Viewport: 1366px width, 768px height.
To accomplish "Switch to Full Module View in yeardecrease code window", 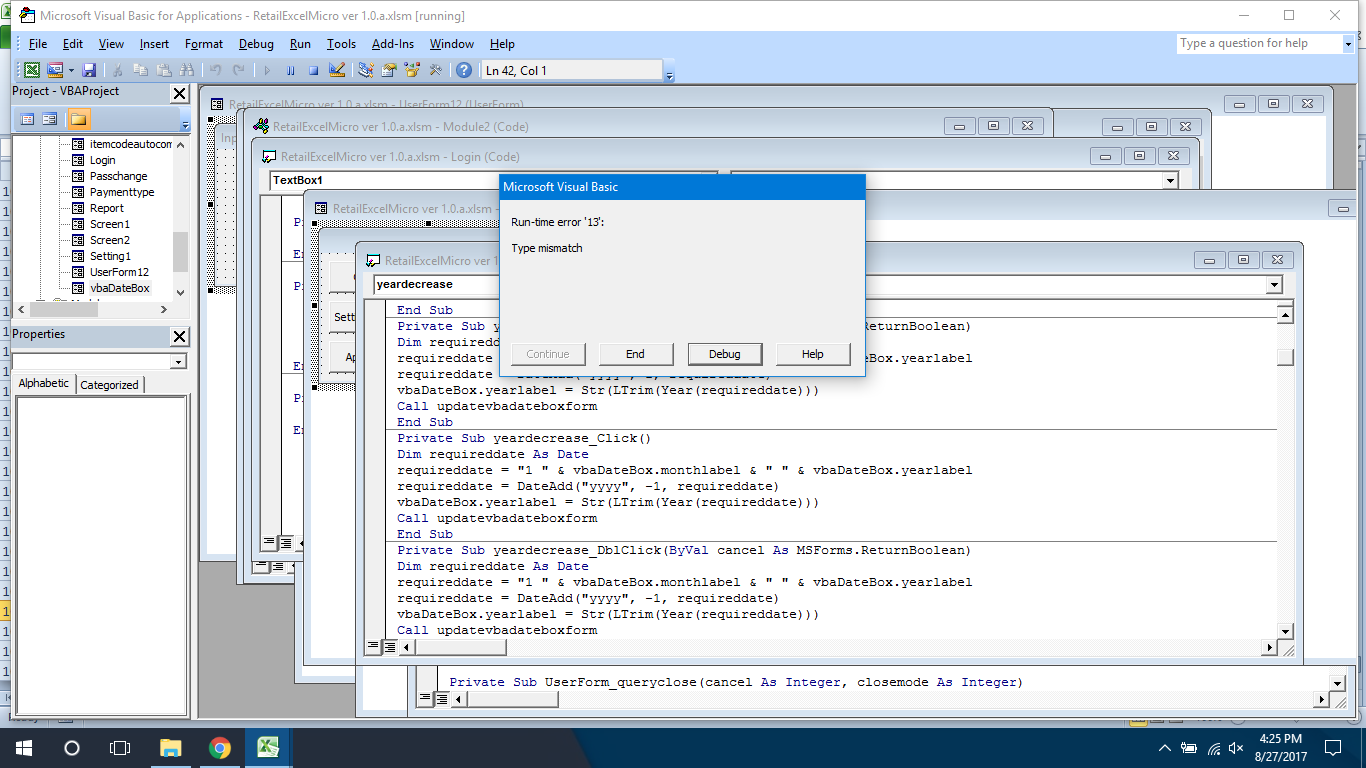I will click(x=389, y=647).
